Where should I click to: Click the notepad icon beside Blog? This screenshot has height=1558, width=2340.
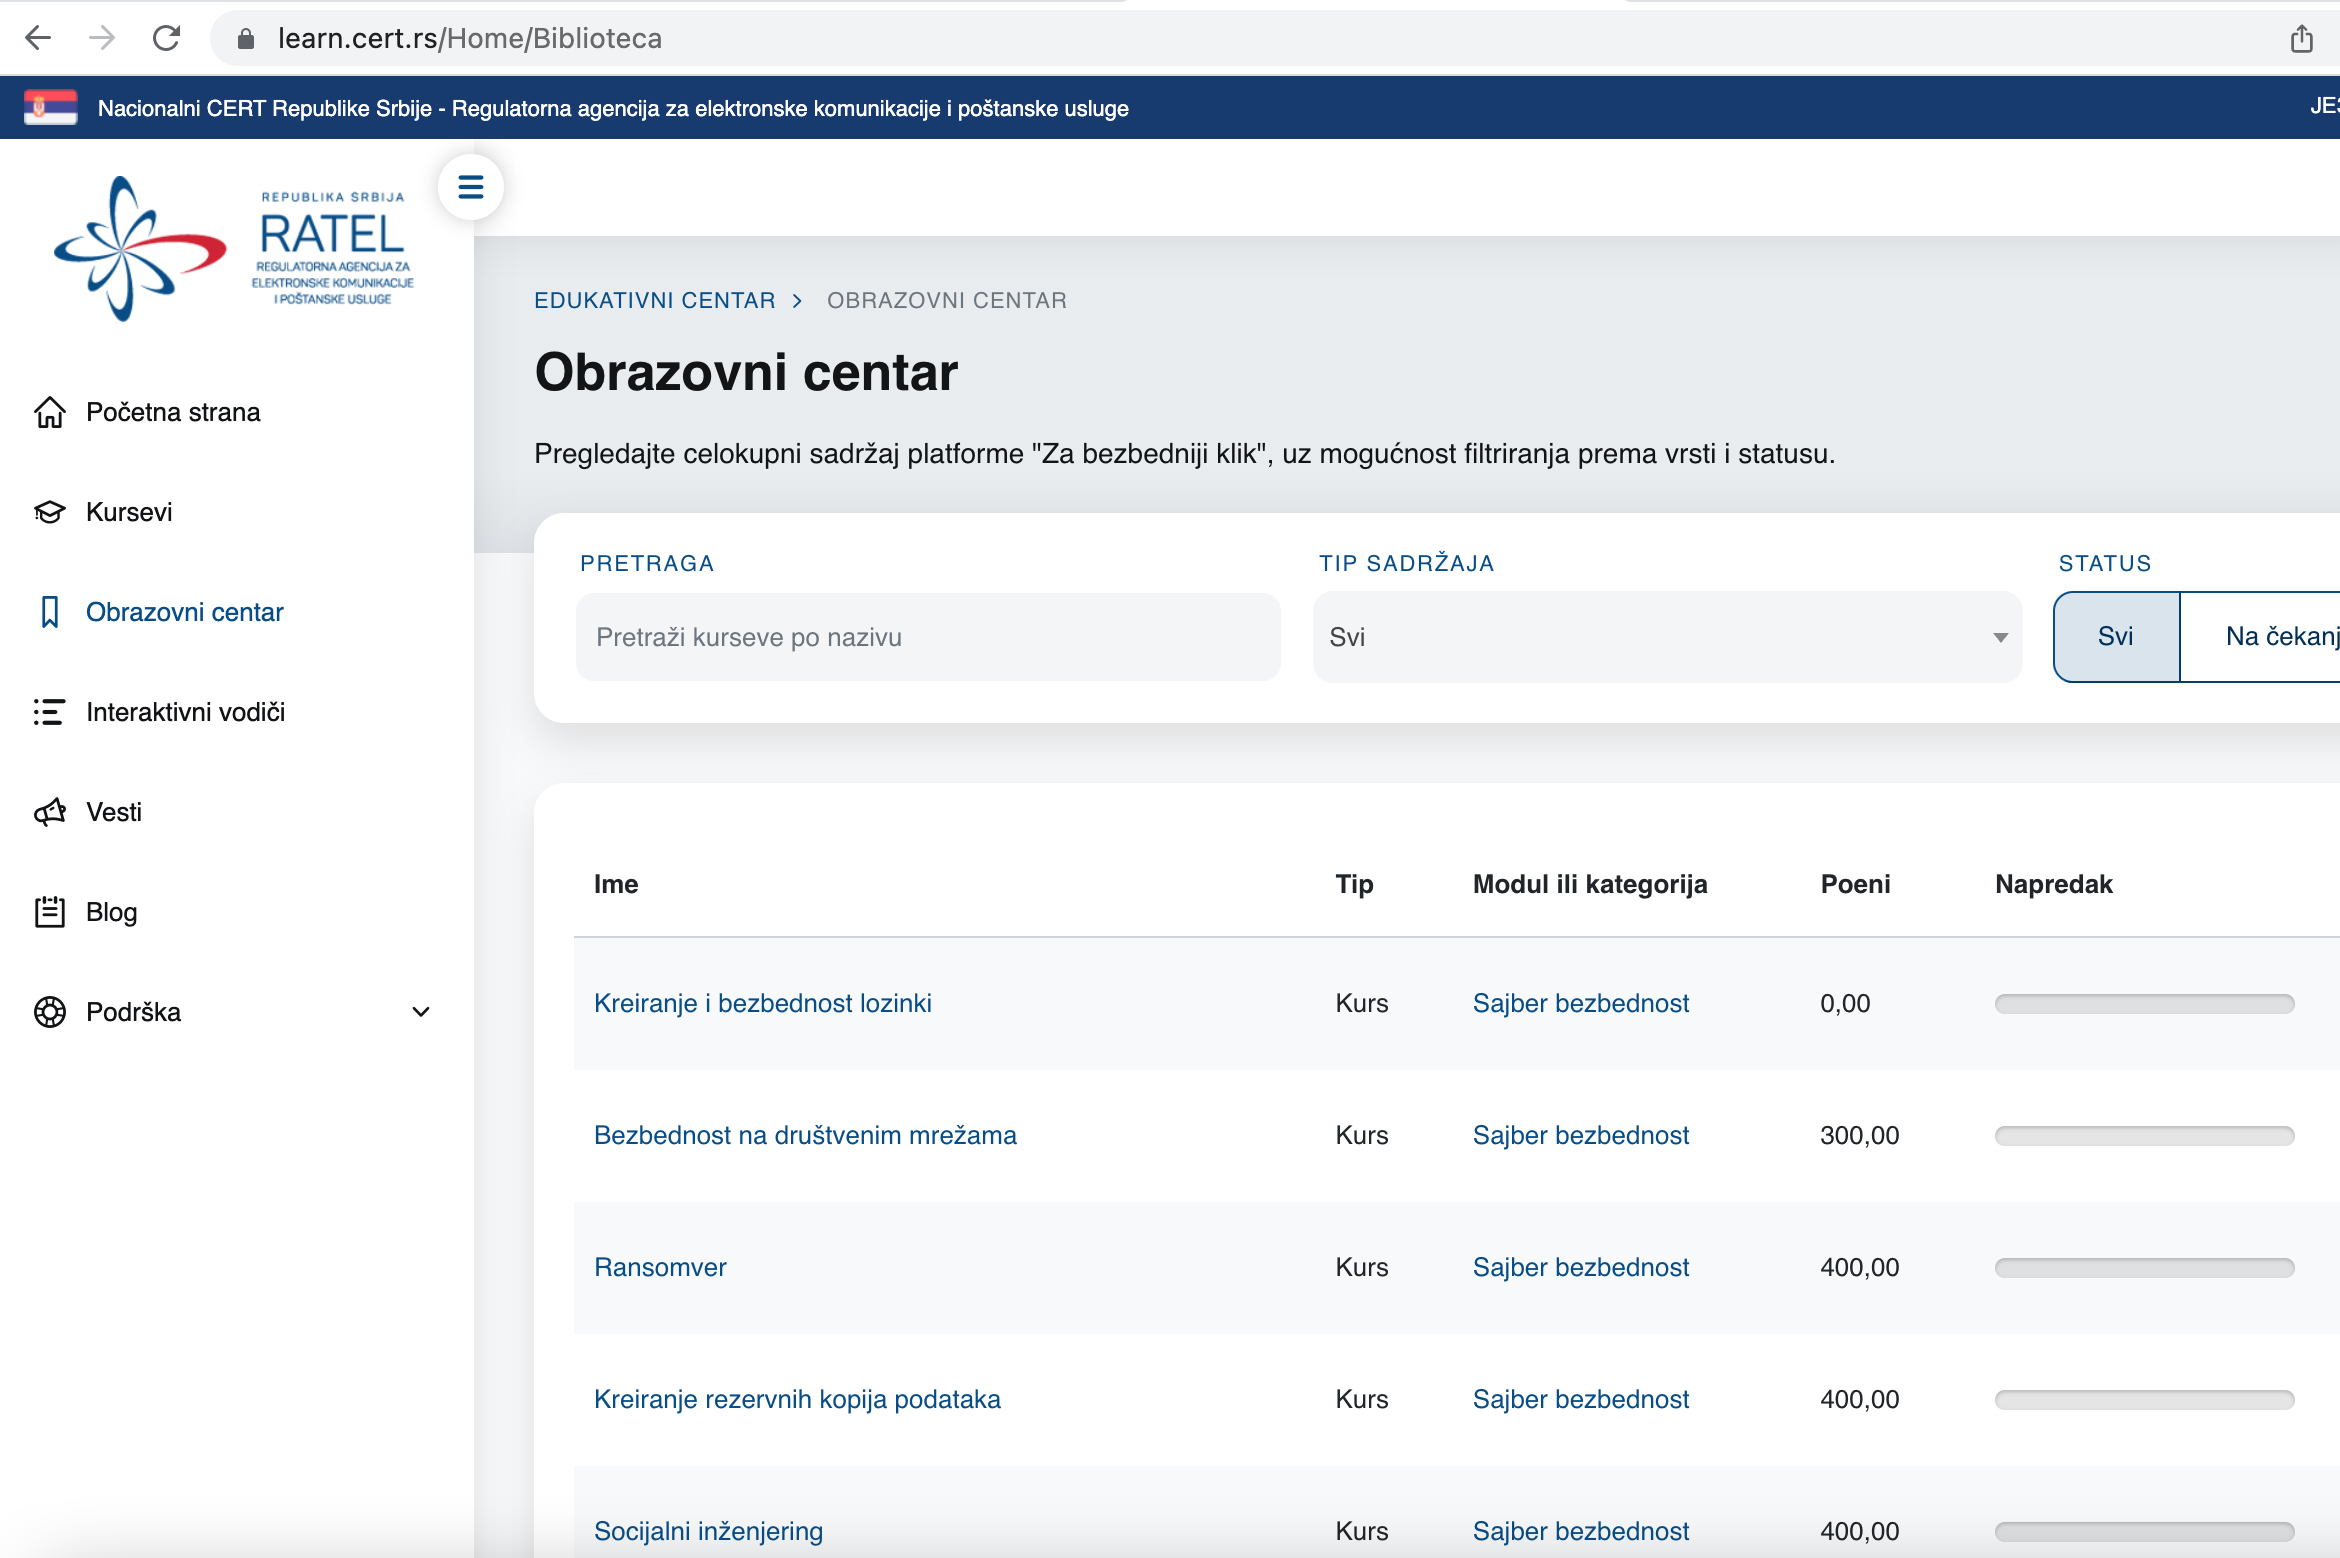[x=50, y=912]
